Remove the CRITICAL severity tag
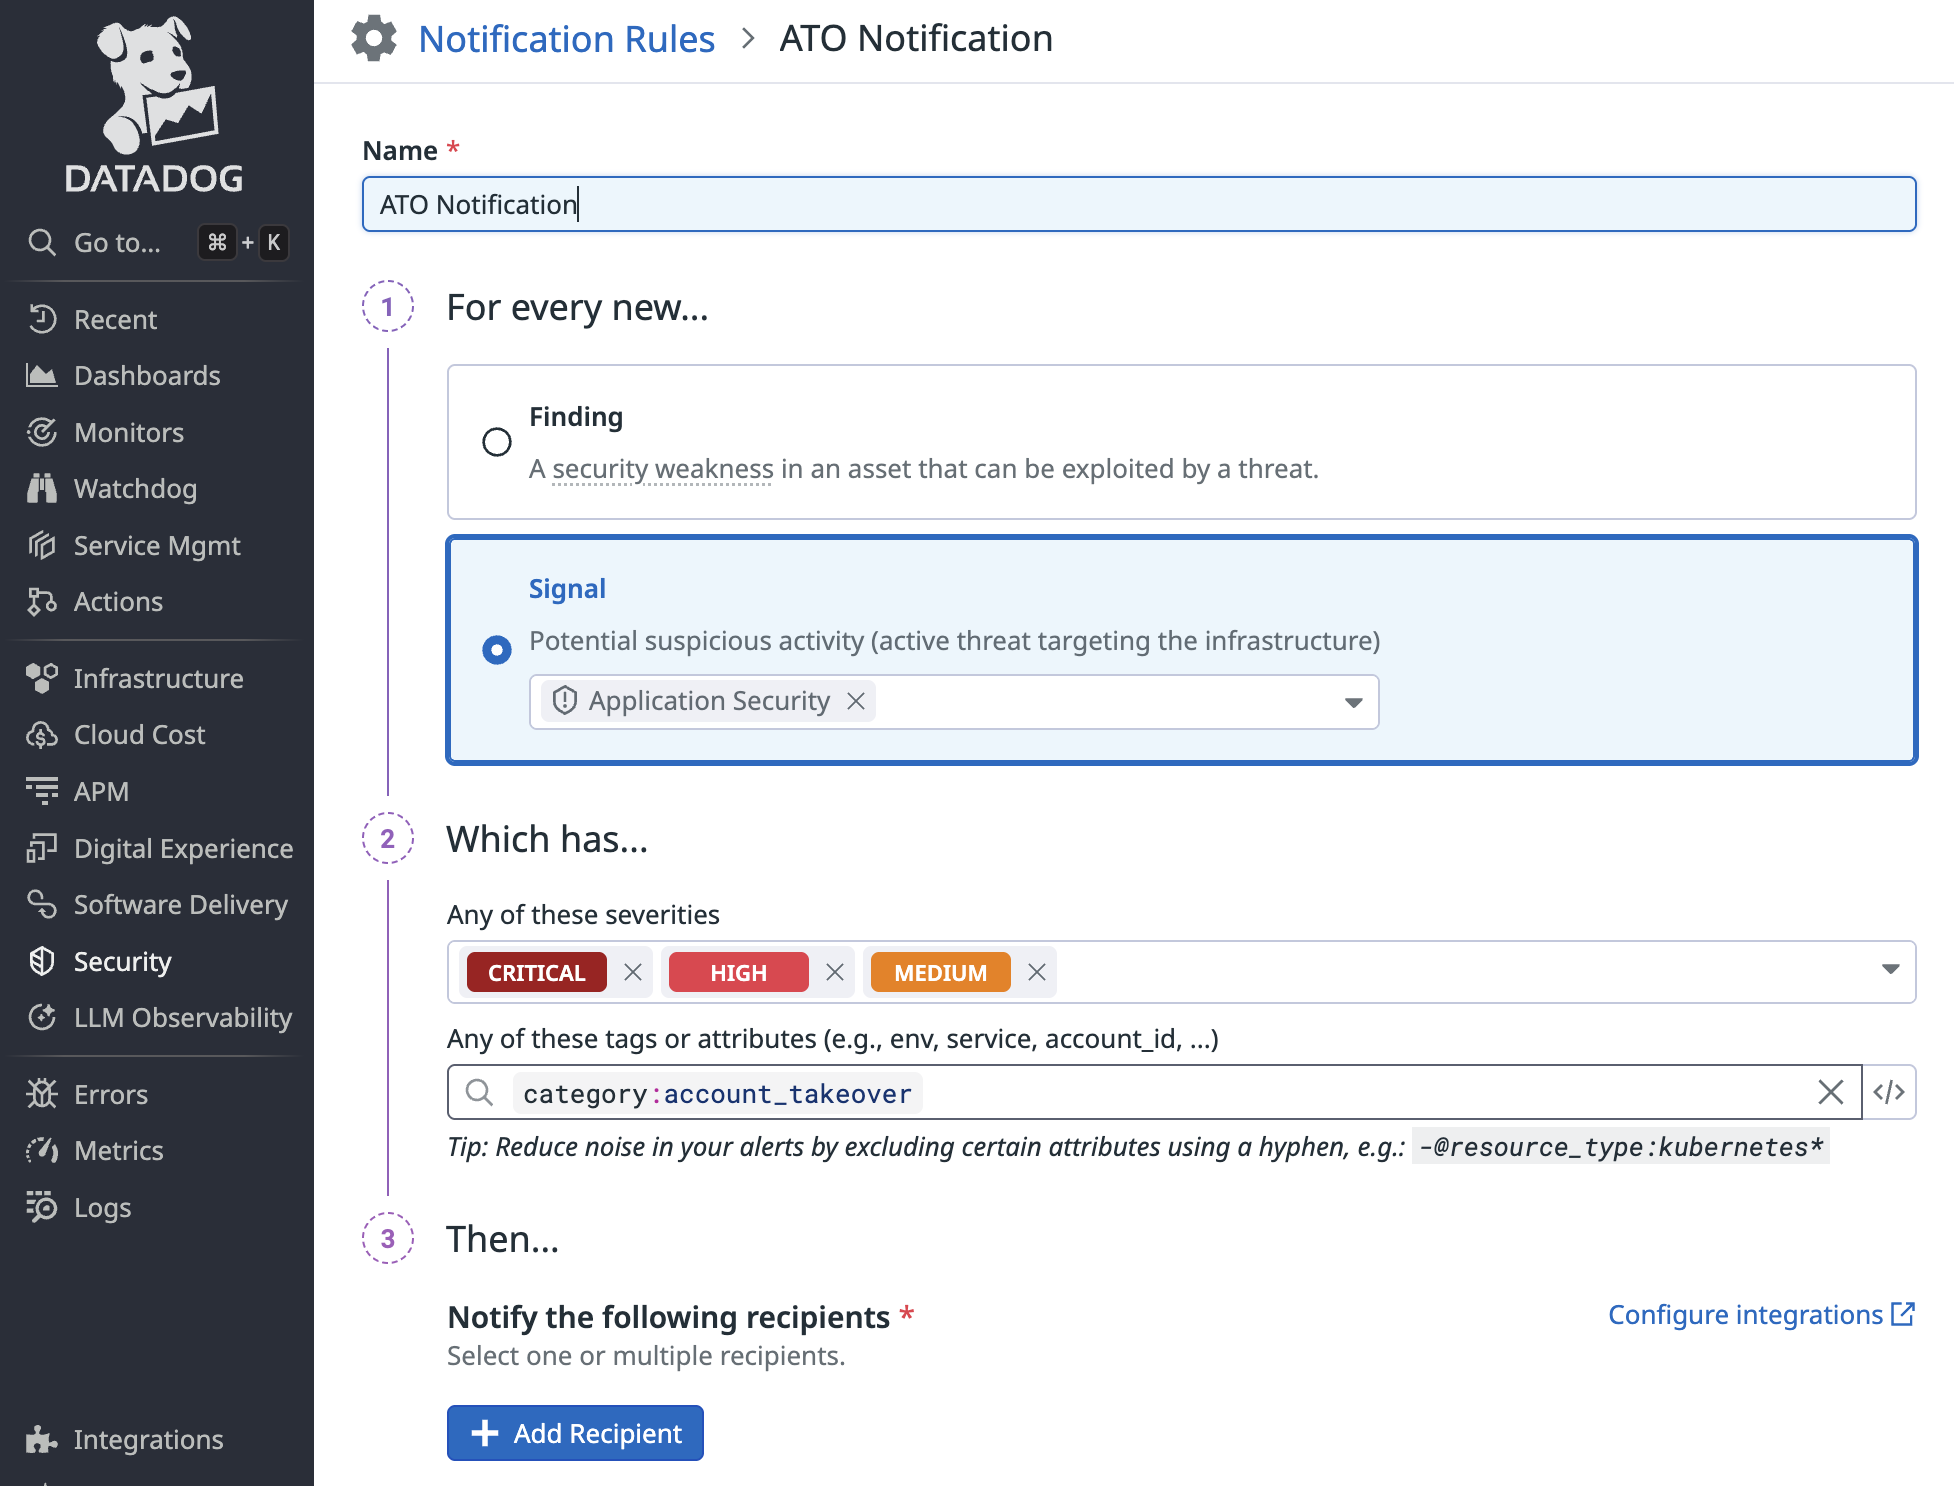The width and height of the screenshot is (1954, 1486). (x=633, y=972)
